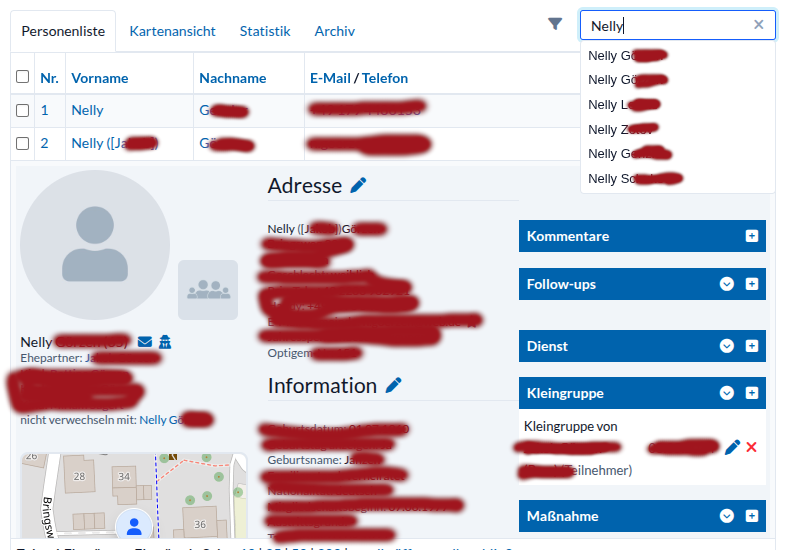
Task: Click the plus icon in Follow-ups header
Action: 752,284
